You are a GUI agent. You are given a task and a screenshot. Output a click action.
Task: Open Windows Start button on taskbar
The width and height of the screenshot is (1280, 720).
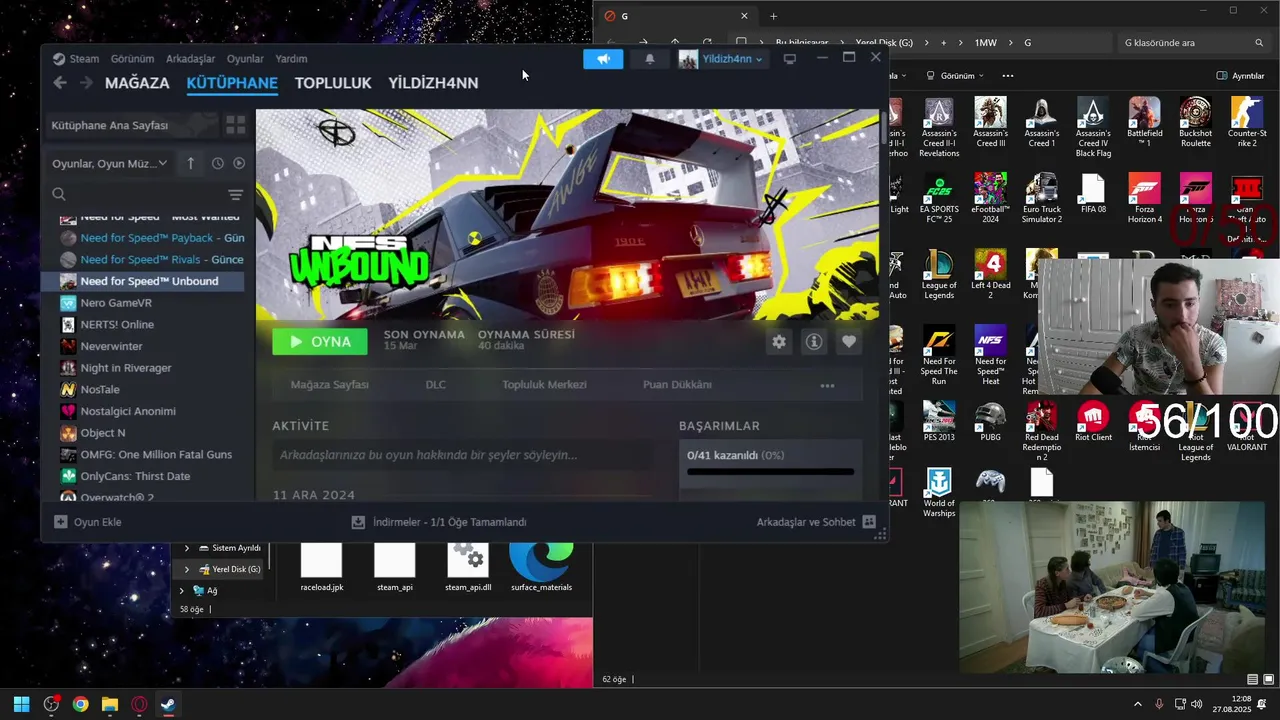point(21,704)
